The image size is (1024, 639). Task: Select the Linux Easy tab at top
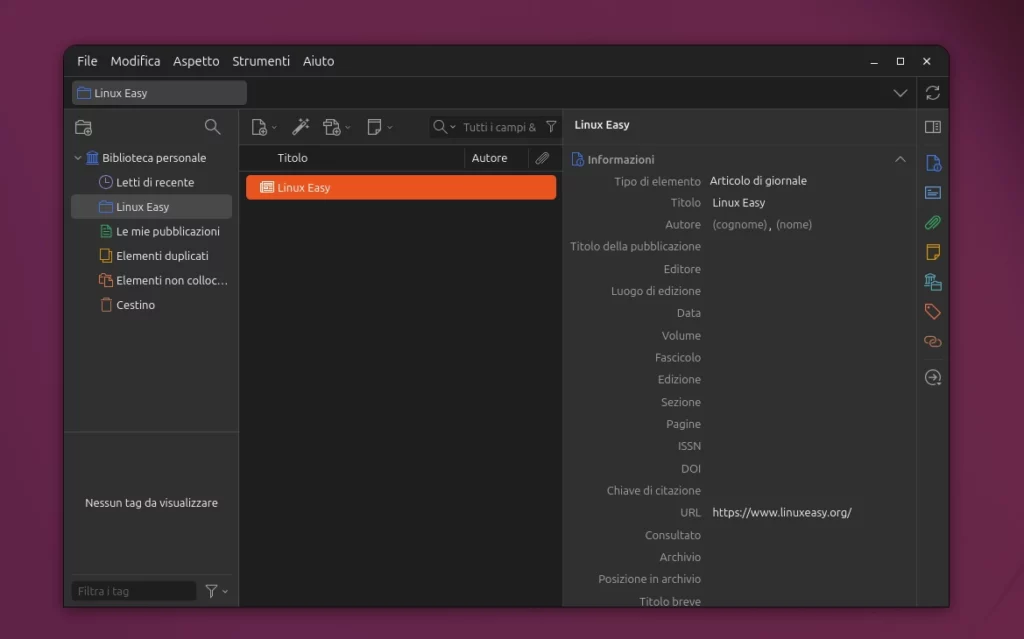[x=159, y=93]
